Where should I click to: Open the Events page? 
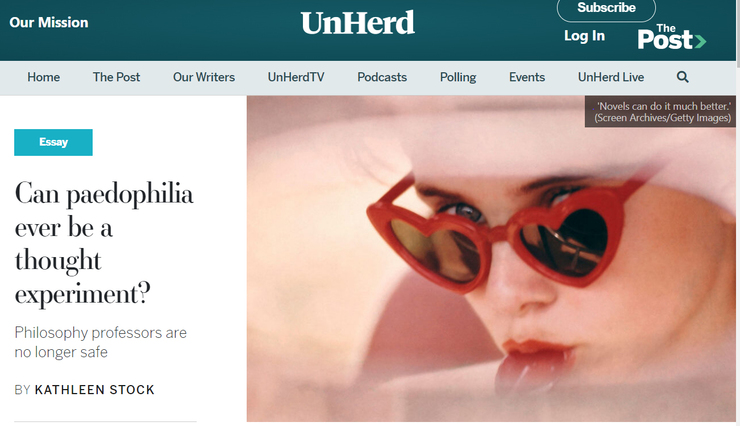527,77
